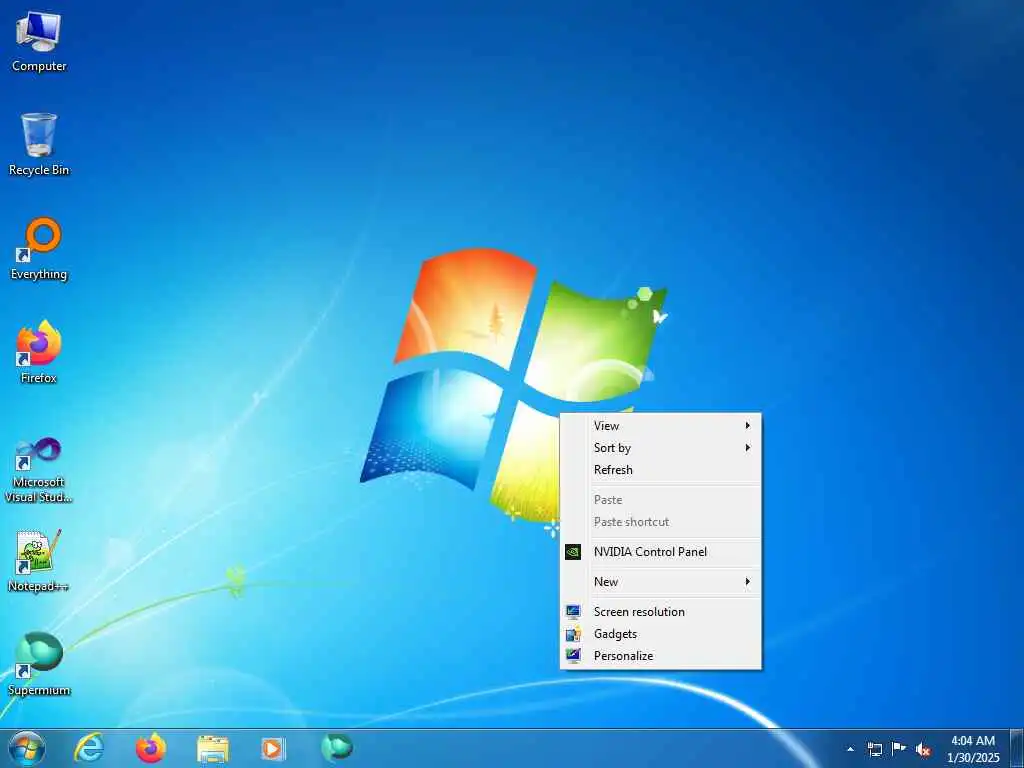Open NVIDIA Control Panel from menu
The width and height of the screenshot is (1024, 768).
tap(660, 552)
